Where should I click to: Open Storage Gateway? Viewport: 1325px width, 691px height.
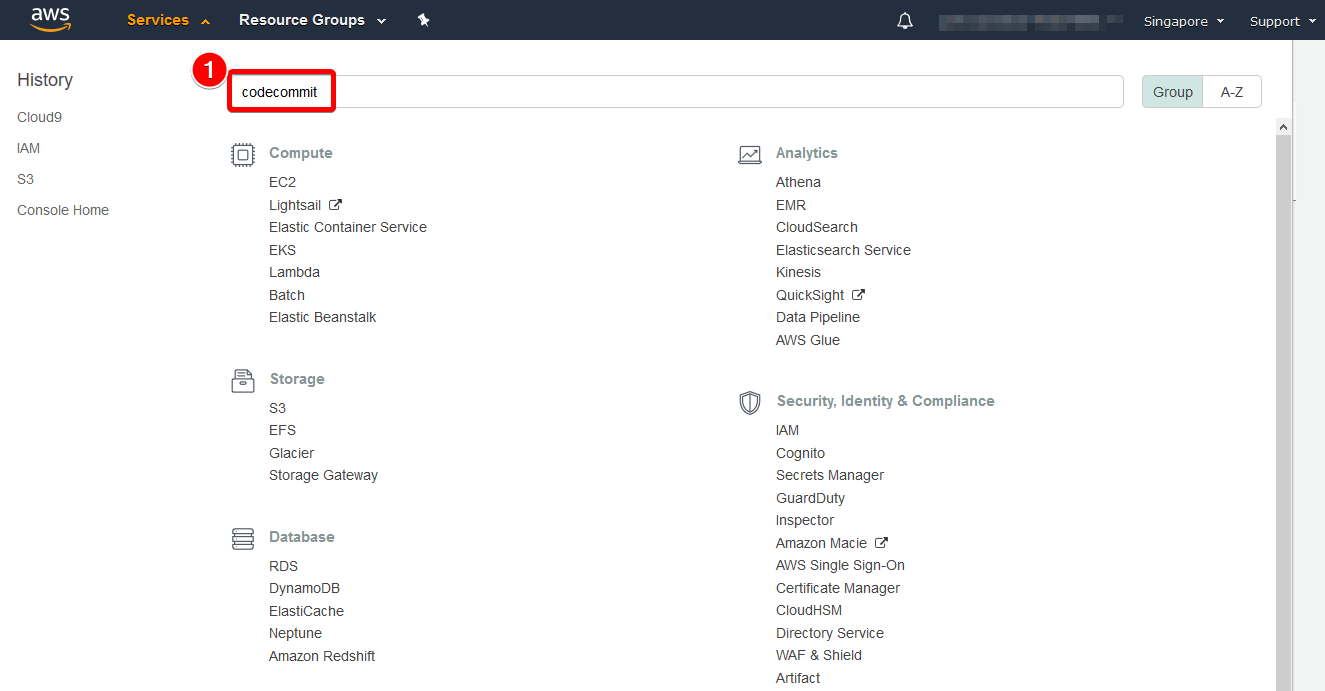pyautogui.click(x=323, y=475)
